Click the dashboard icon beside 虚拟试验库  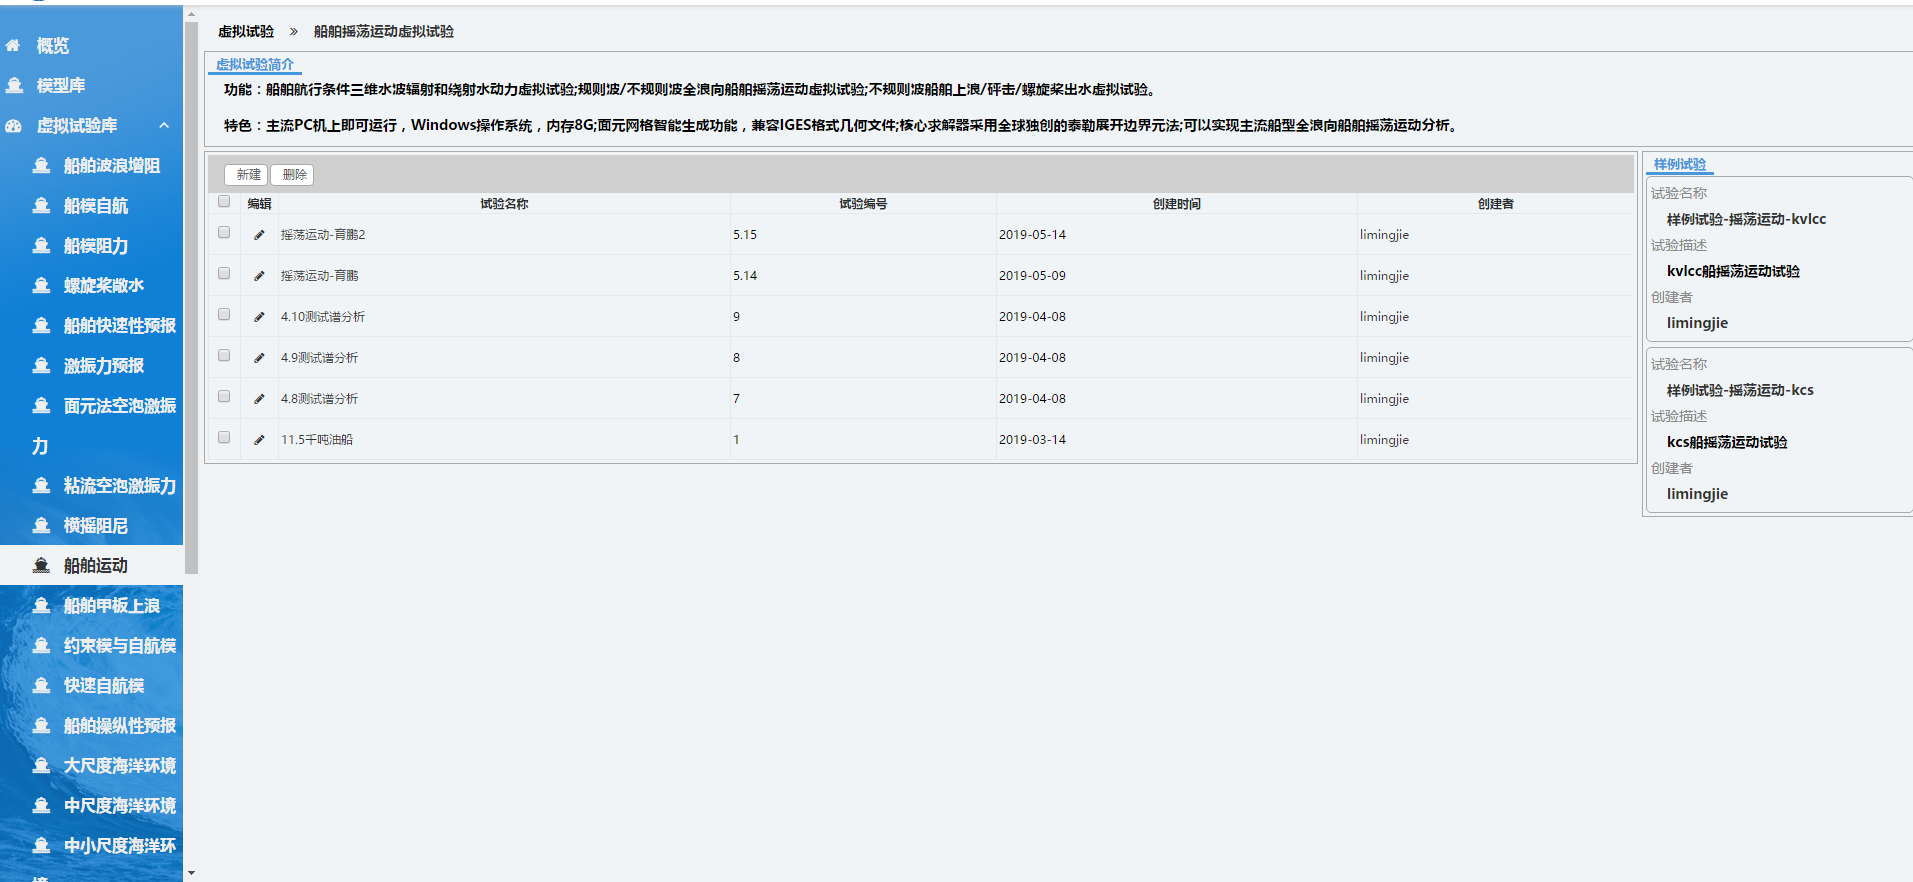[x=13, y=126]
